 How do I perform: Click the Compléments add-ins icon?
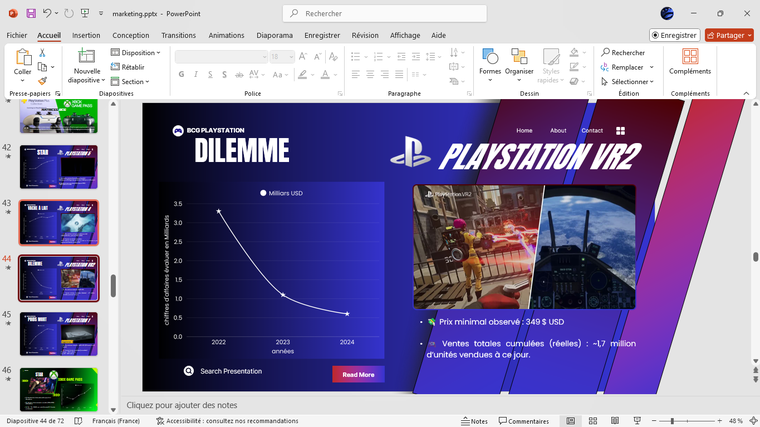690,57
